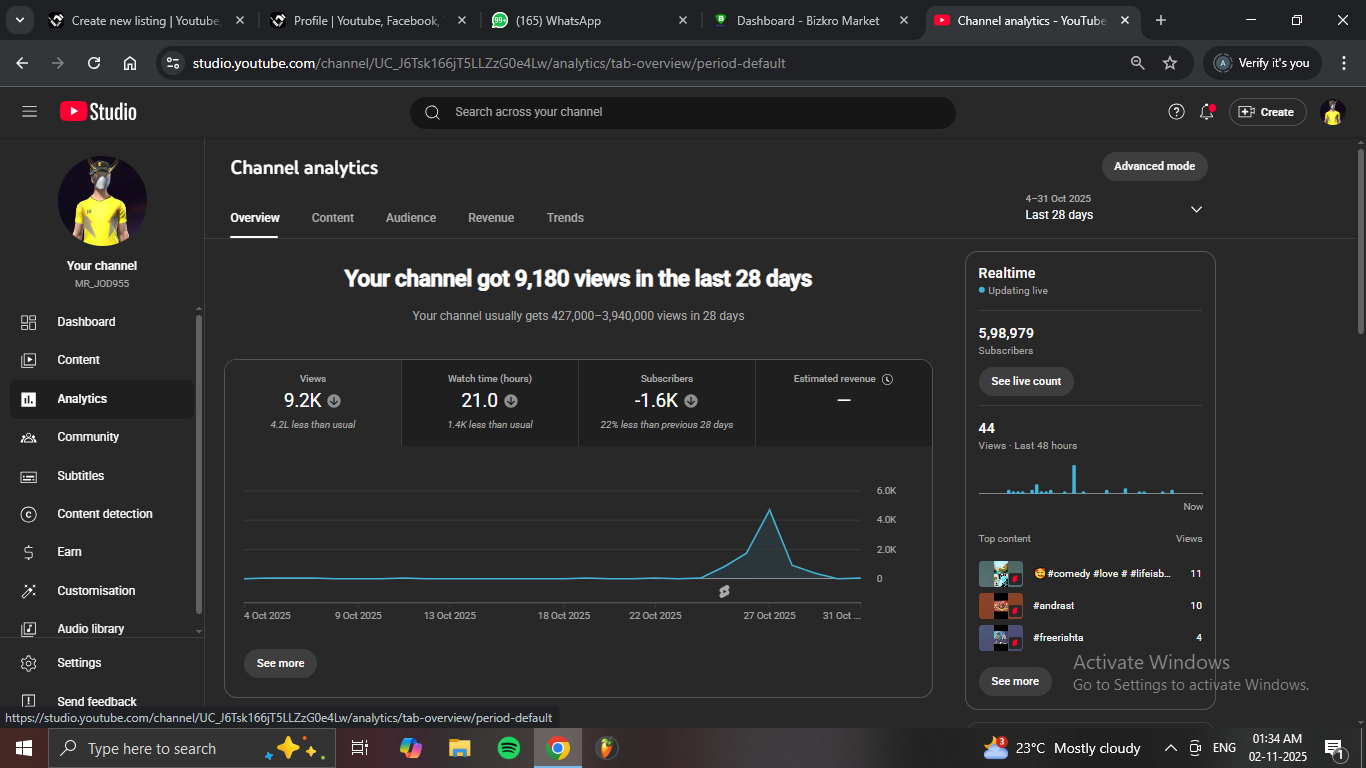Open the notifications bell
The width and height of the screenshot is (1366, 768).
click(1207, 112)
